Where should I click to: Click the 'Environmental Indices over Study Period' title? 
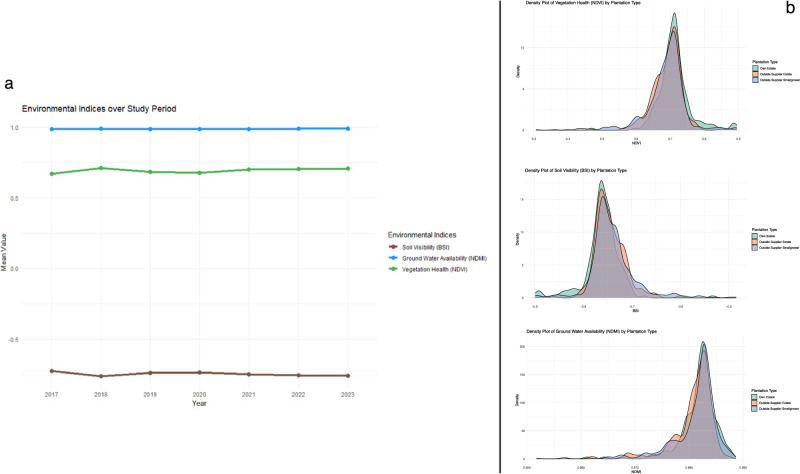[x=100, y=107]
